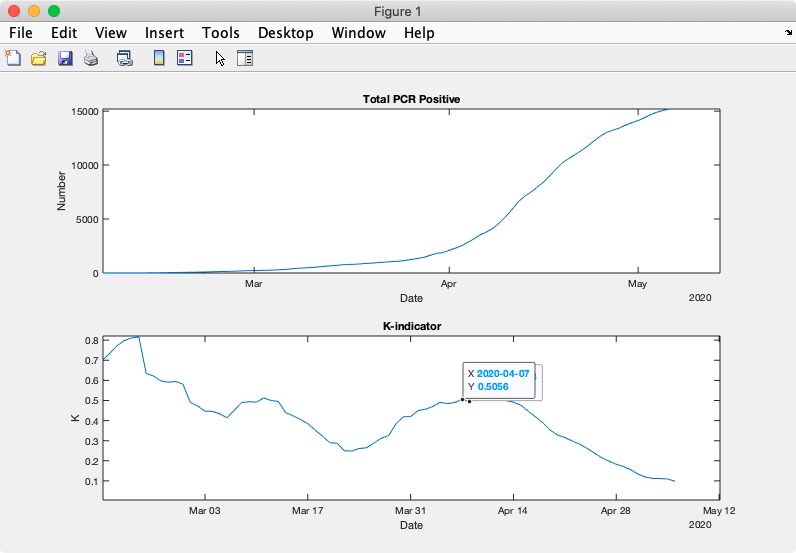Open the Insert menu
The image size is (796, 553).
(x=164, y=33)
